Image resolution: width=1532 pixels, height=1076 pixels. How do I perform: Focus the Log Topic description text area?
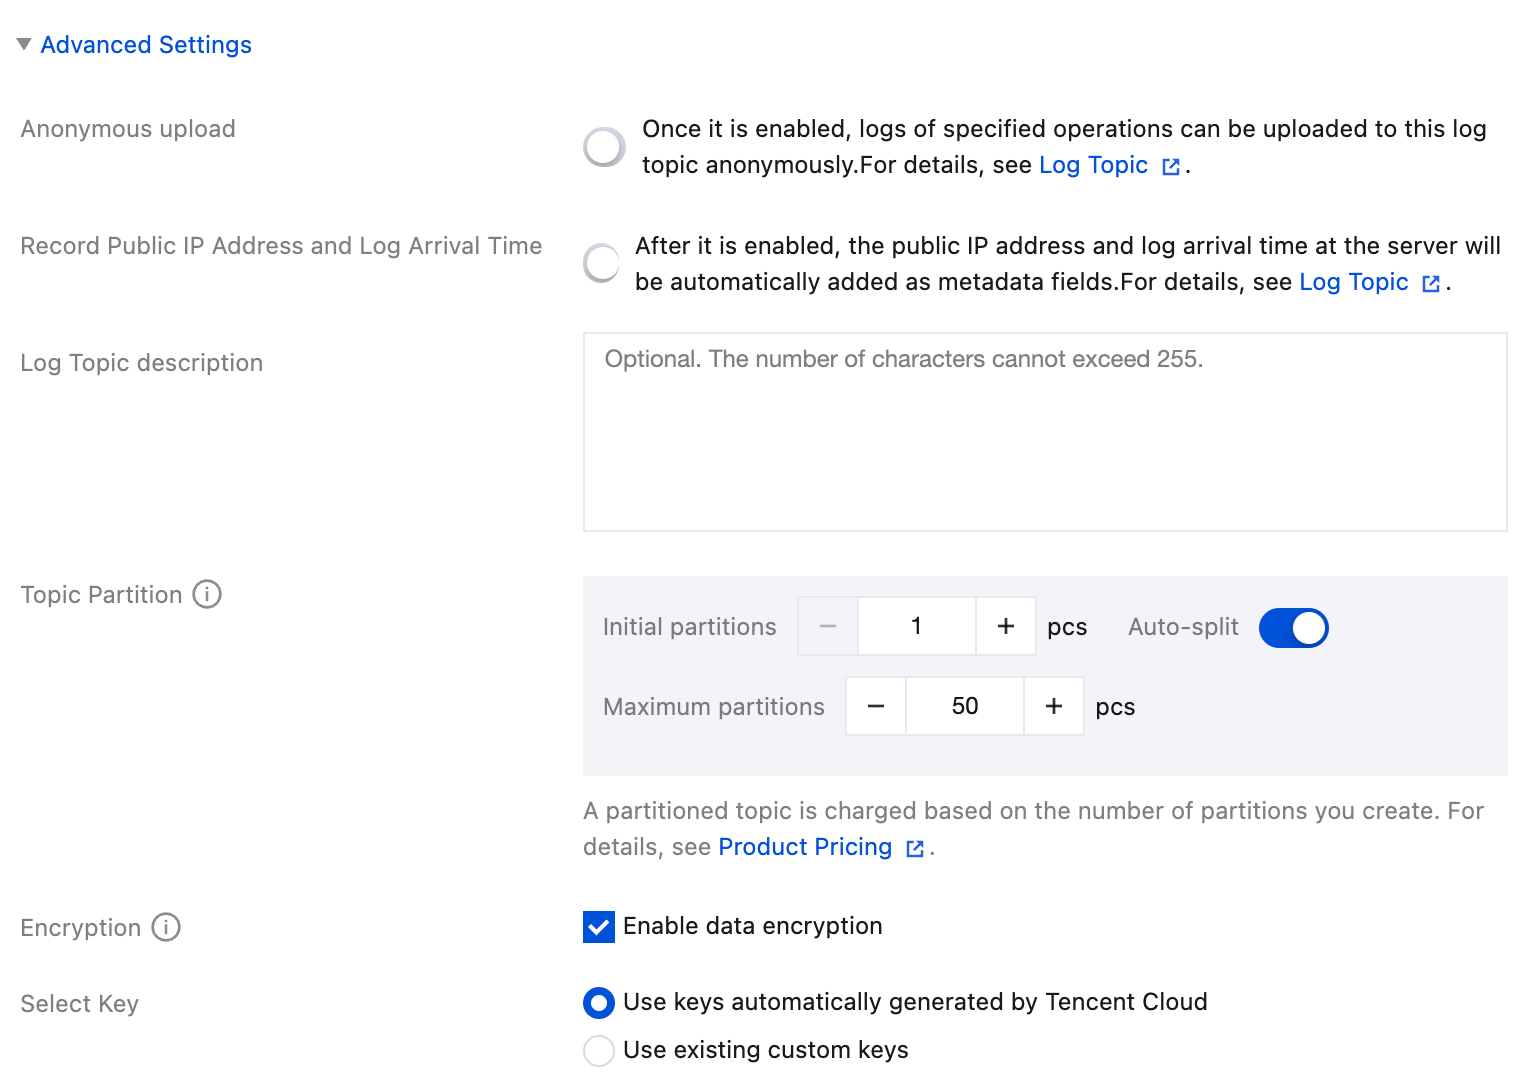pyautogui.click(x=1045, y=432)
